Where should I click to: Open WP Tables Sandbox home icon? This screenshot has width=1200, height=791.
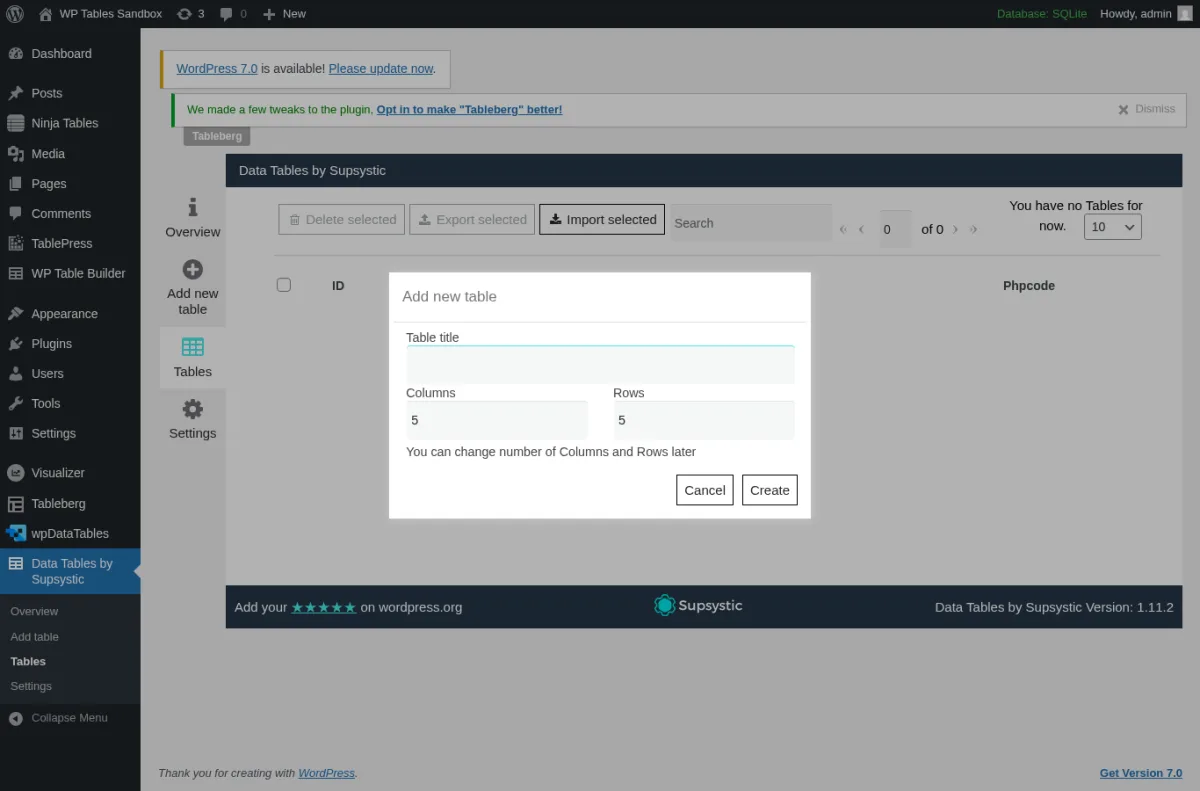click(46, 14)
